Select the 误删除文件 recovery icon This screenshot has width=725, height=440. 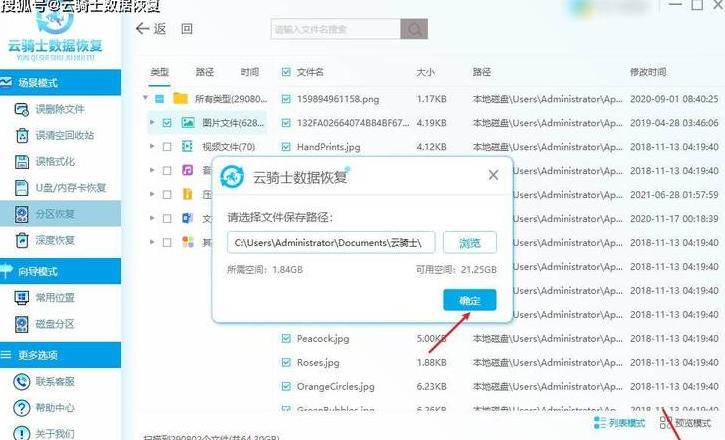(x=22, y=110)
